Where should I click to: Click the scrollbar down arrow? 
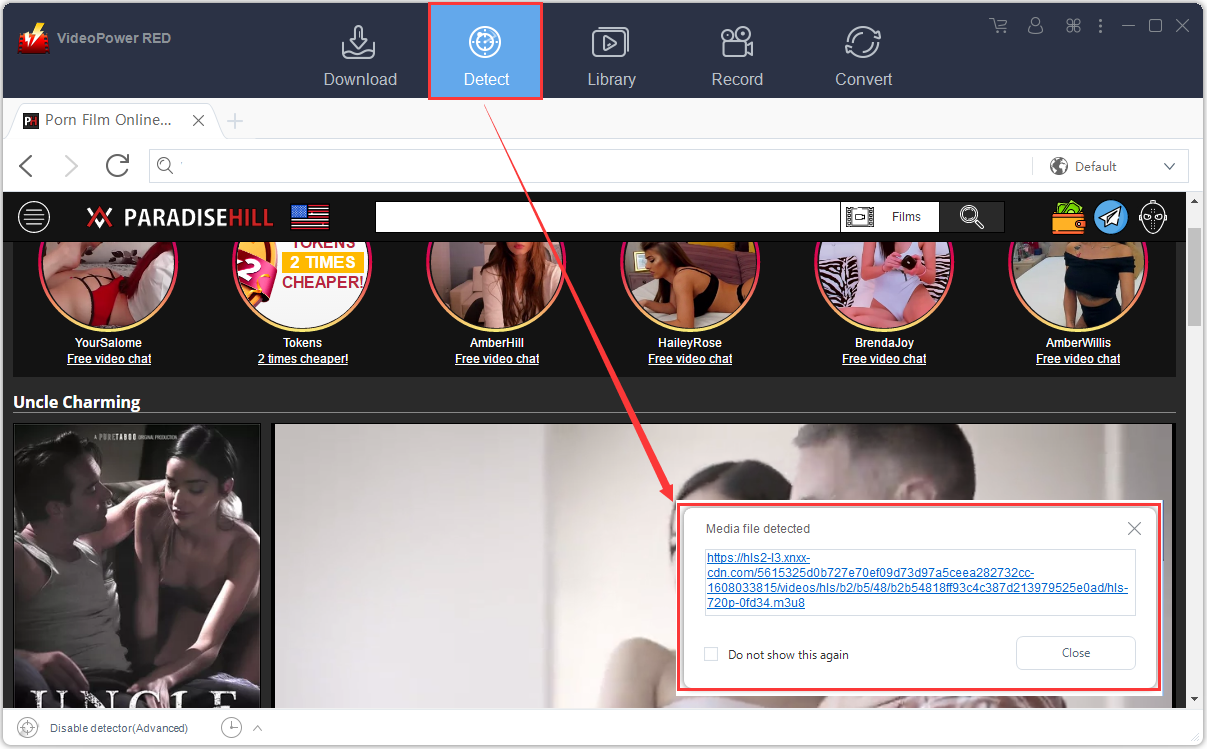tap(1194, 699)
